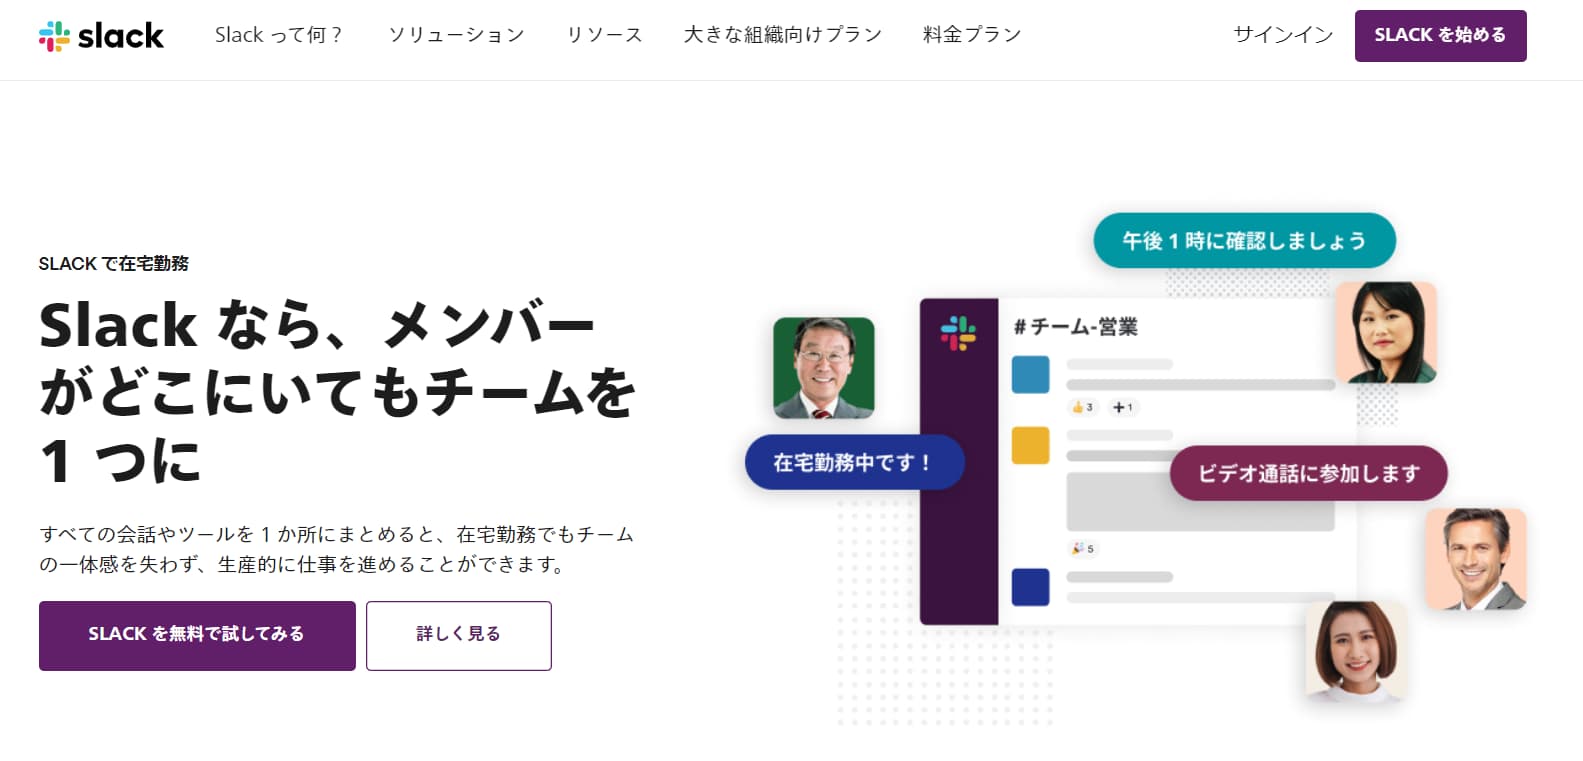Click the photo of woman with dark bob hair
Screen dimensions: 1583x761
point(1386,332)
